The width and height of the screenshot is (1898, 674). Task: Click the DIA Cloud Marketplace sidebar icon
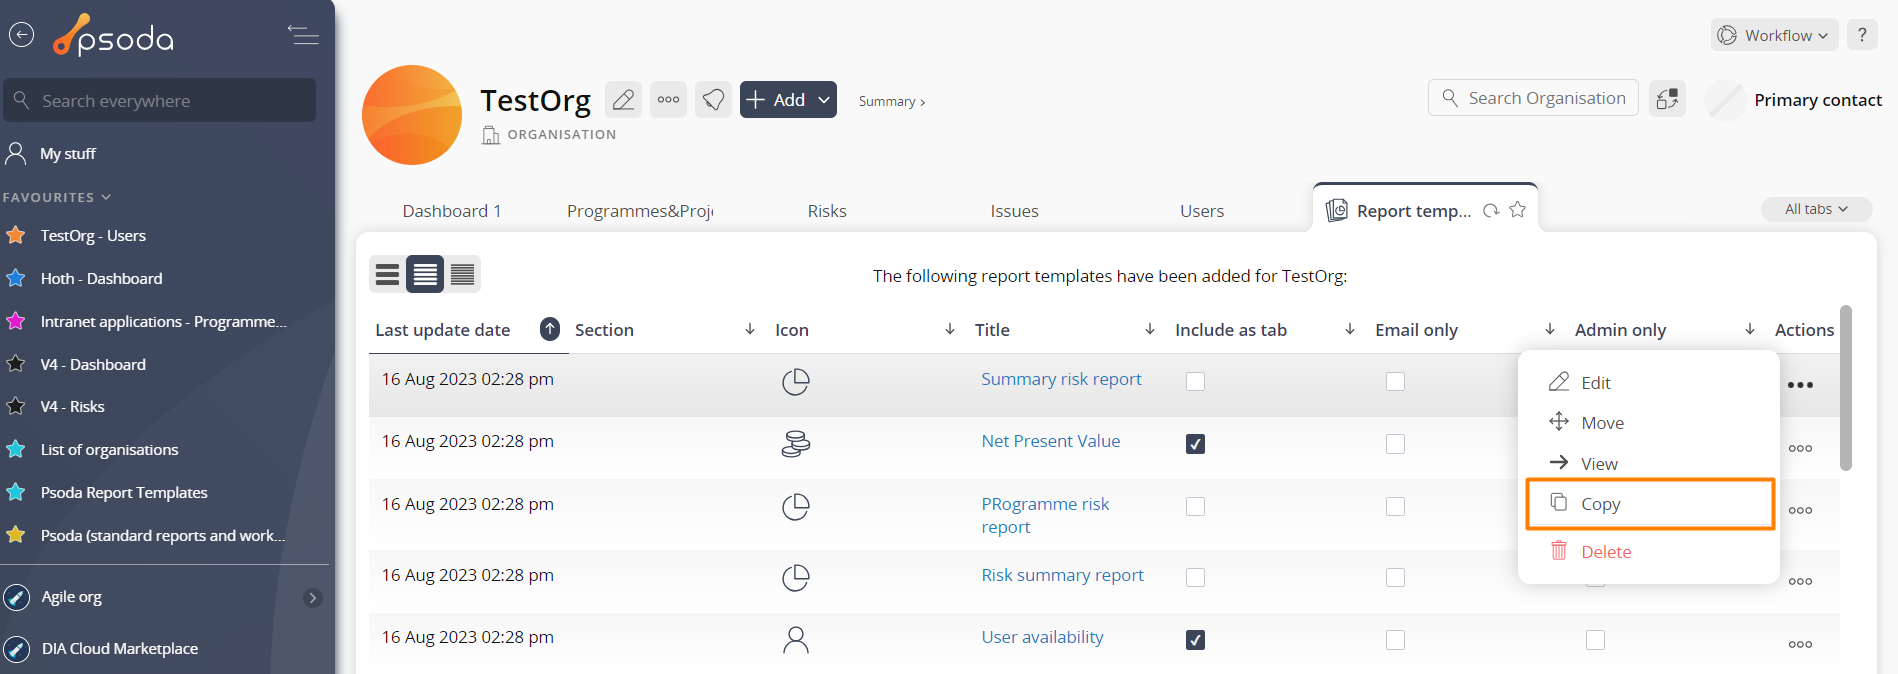tap(17, 649)
